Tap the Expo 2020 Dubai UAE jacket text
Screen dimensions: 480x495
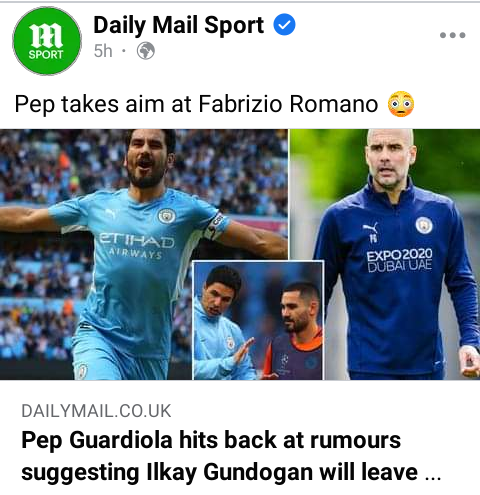[399, 260]
